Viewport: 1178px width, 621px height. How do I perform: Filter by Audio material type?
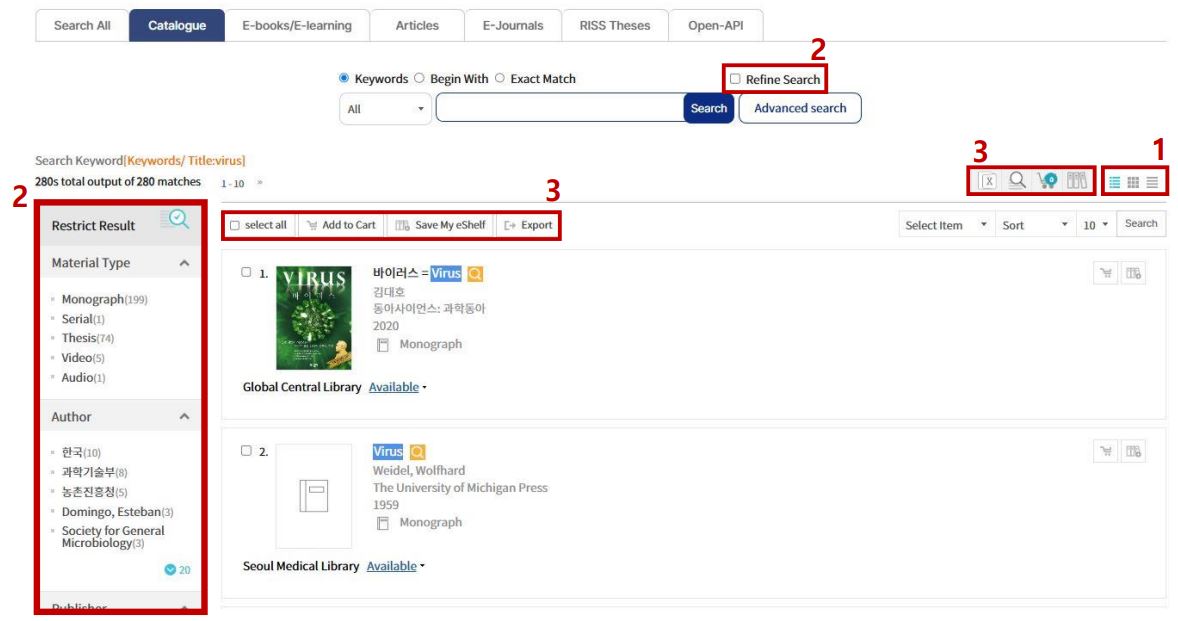[x=83, y=378]
